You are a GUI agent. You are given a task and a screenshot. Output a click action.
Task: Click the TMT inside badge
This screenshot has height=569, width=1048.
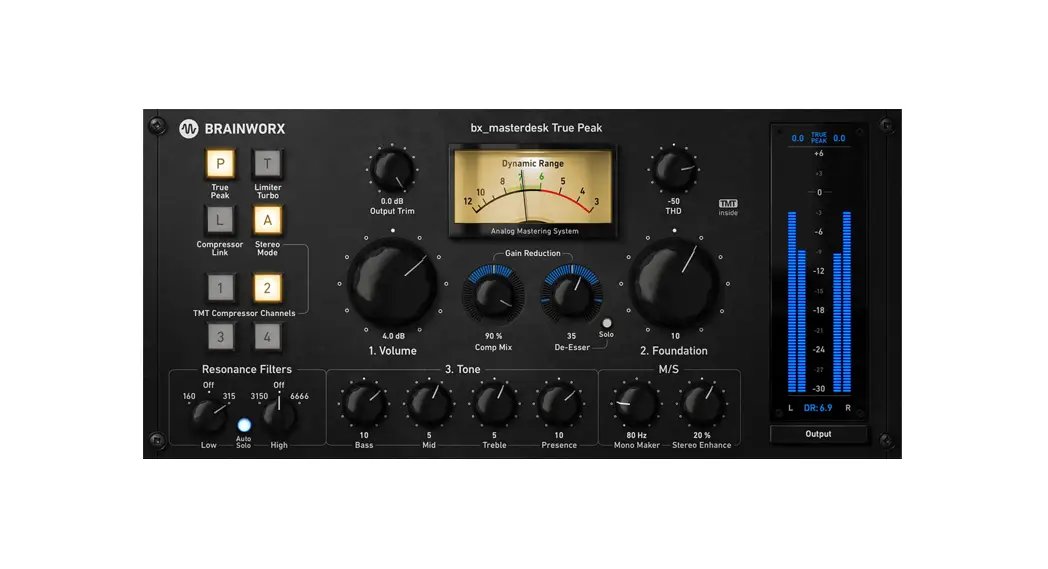[728, 207]
